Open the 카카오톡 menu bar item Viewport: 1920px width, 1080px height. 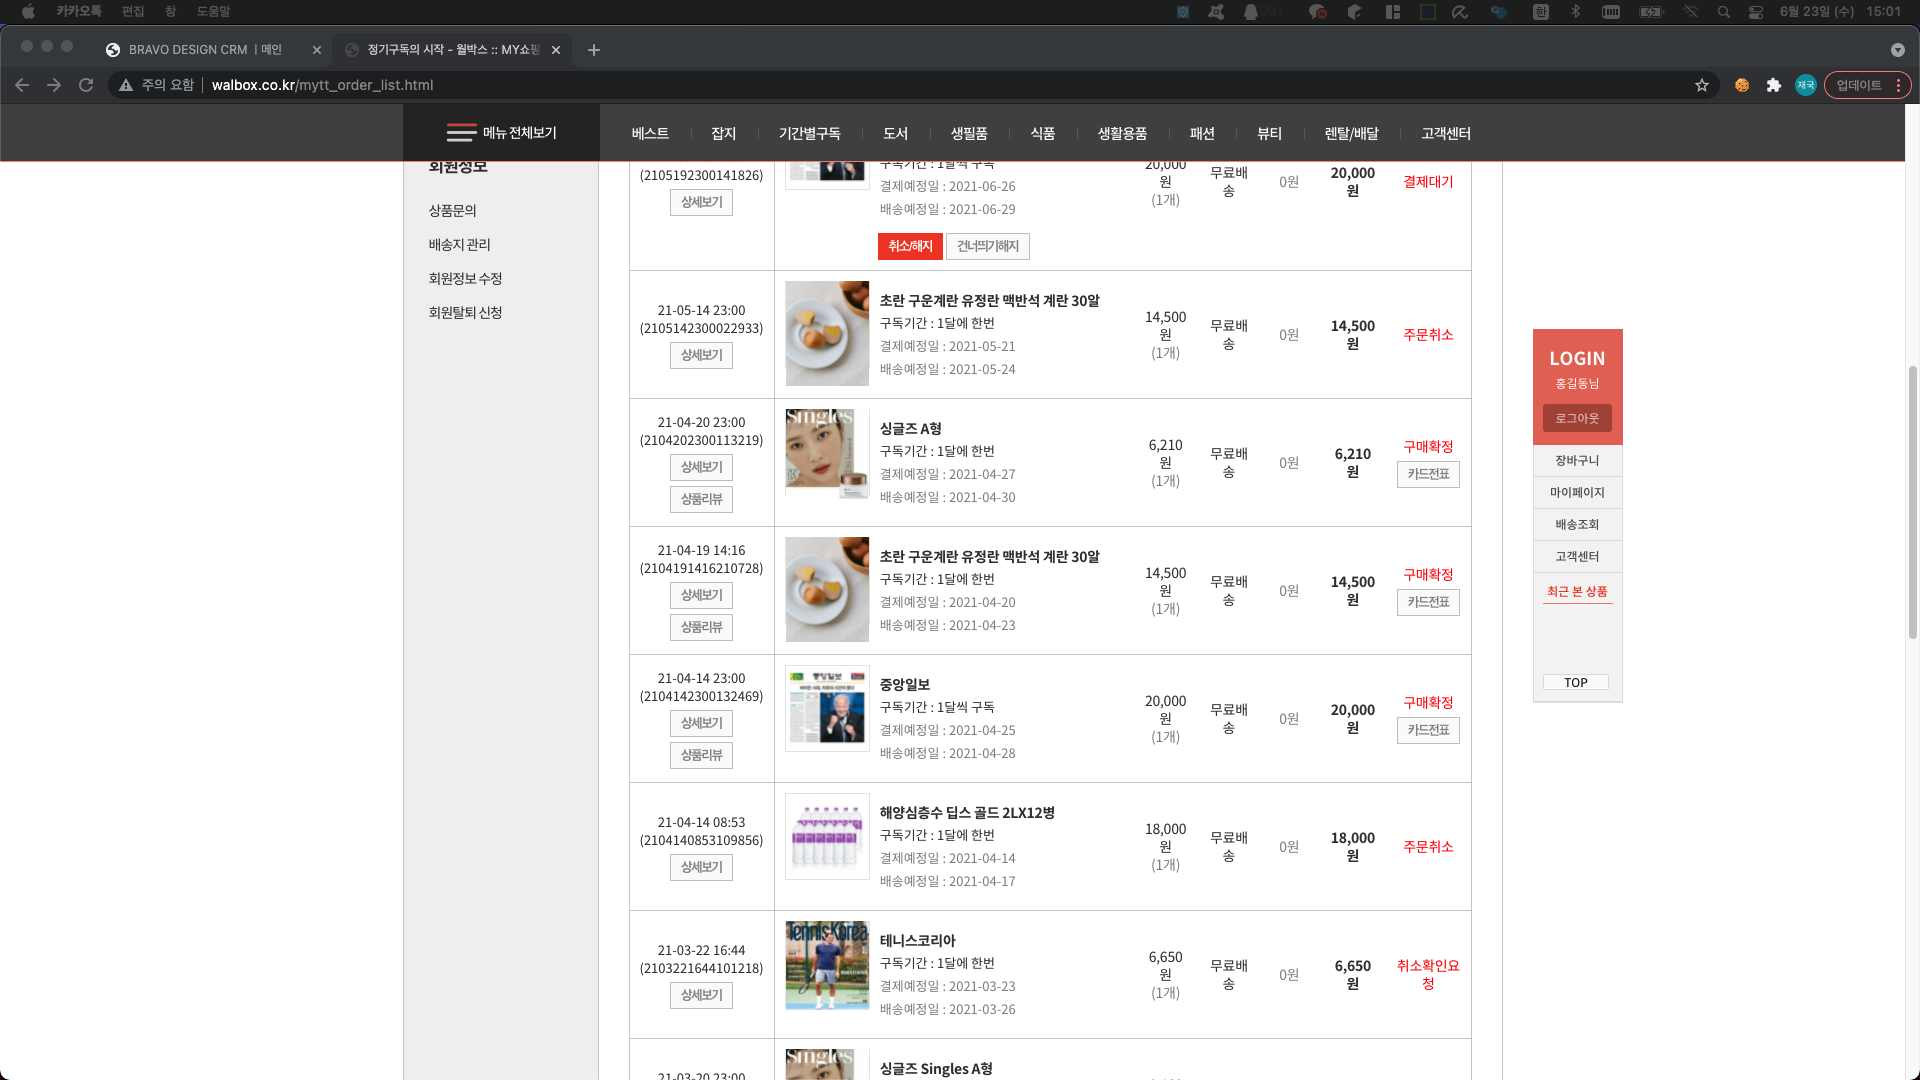pos(79,12)
